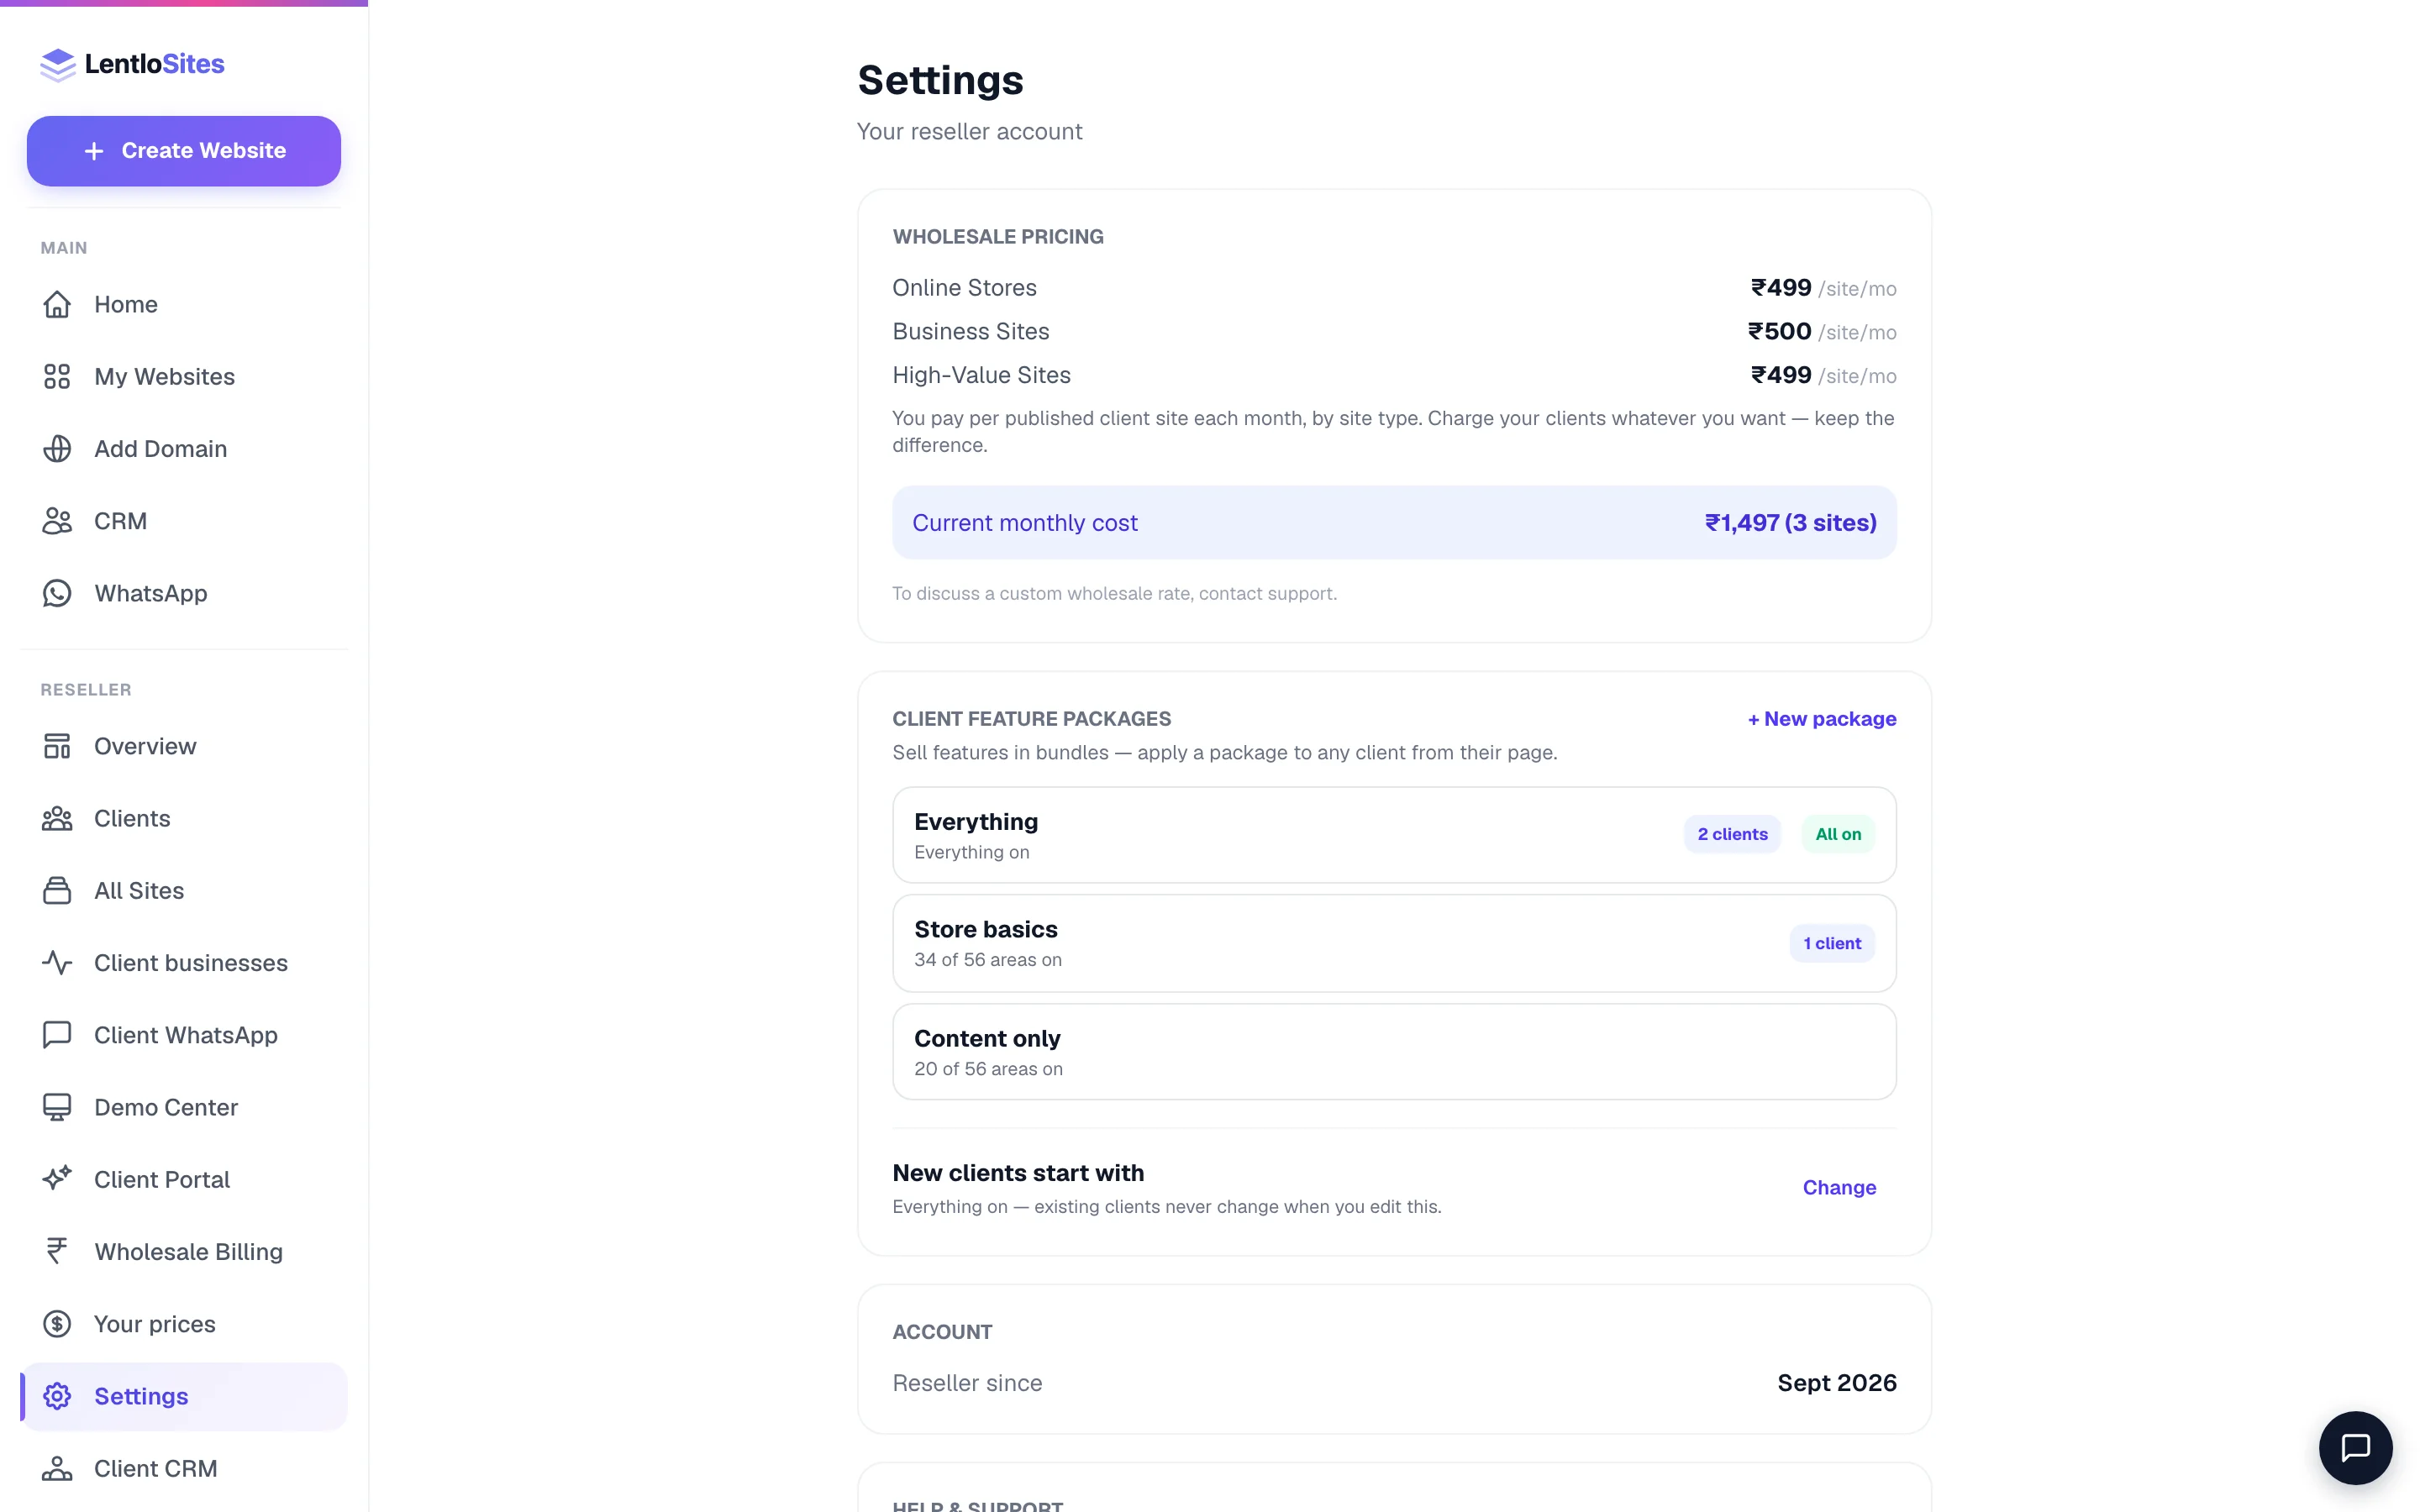Go to Home in the sidebar

click(x=184, y=304)
